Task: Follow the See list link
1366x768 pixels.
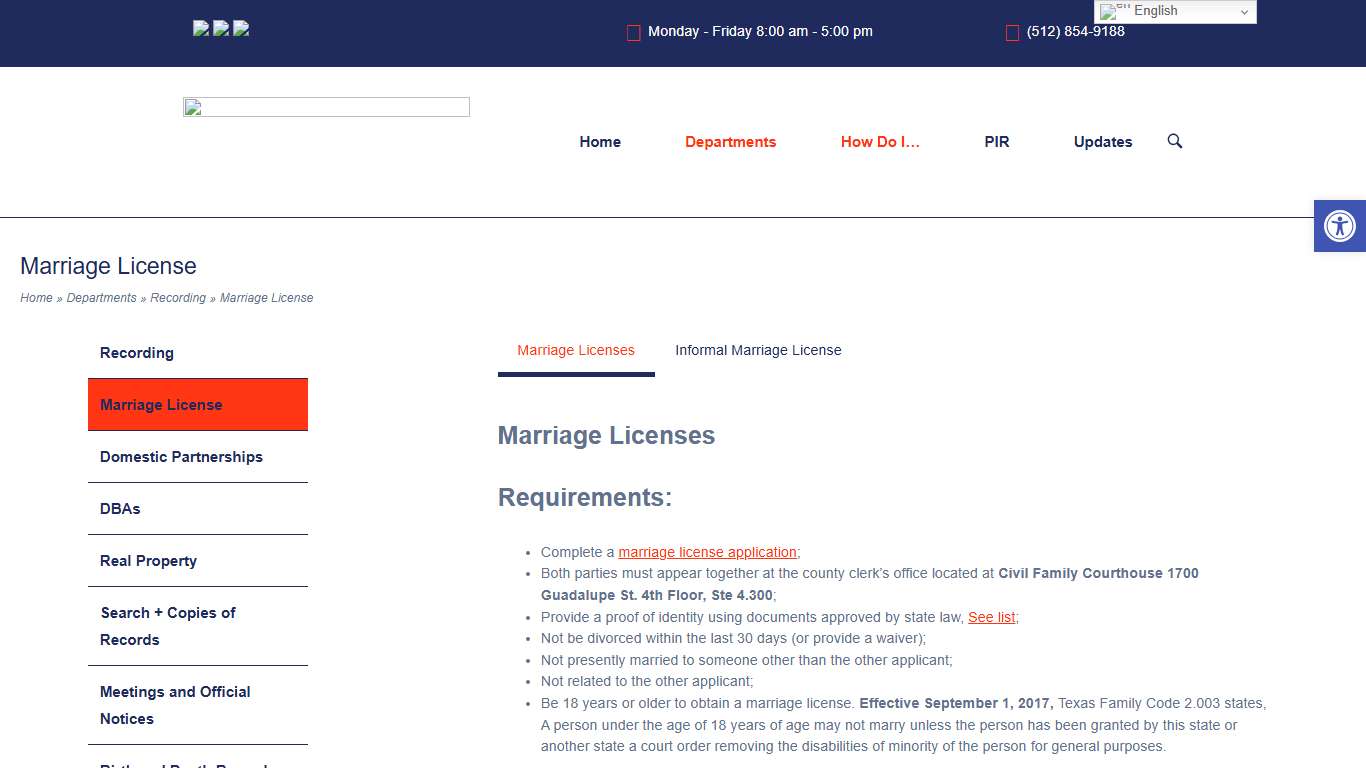Action: (991, 617)
